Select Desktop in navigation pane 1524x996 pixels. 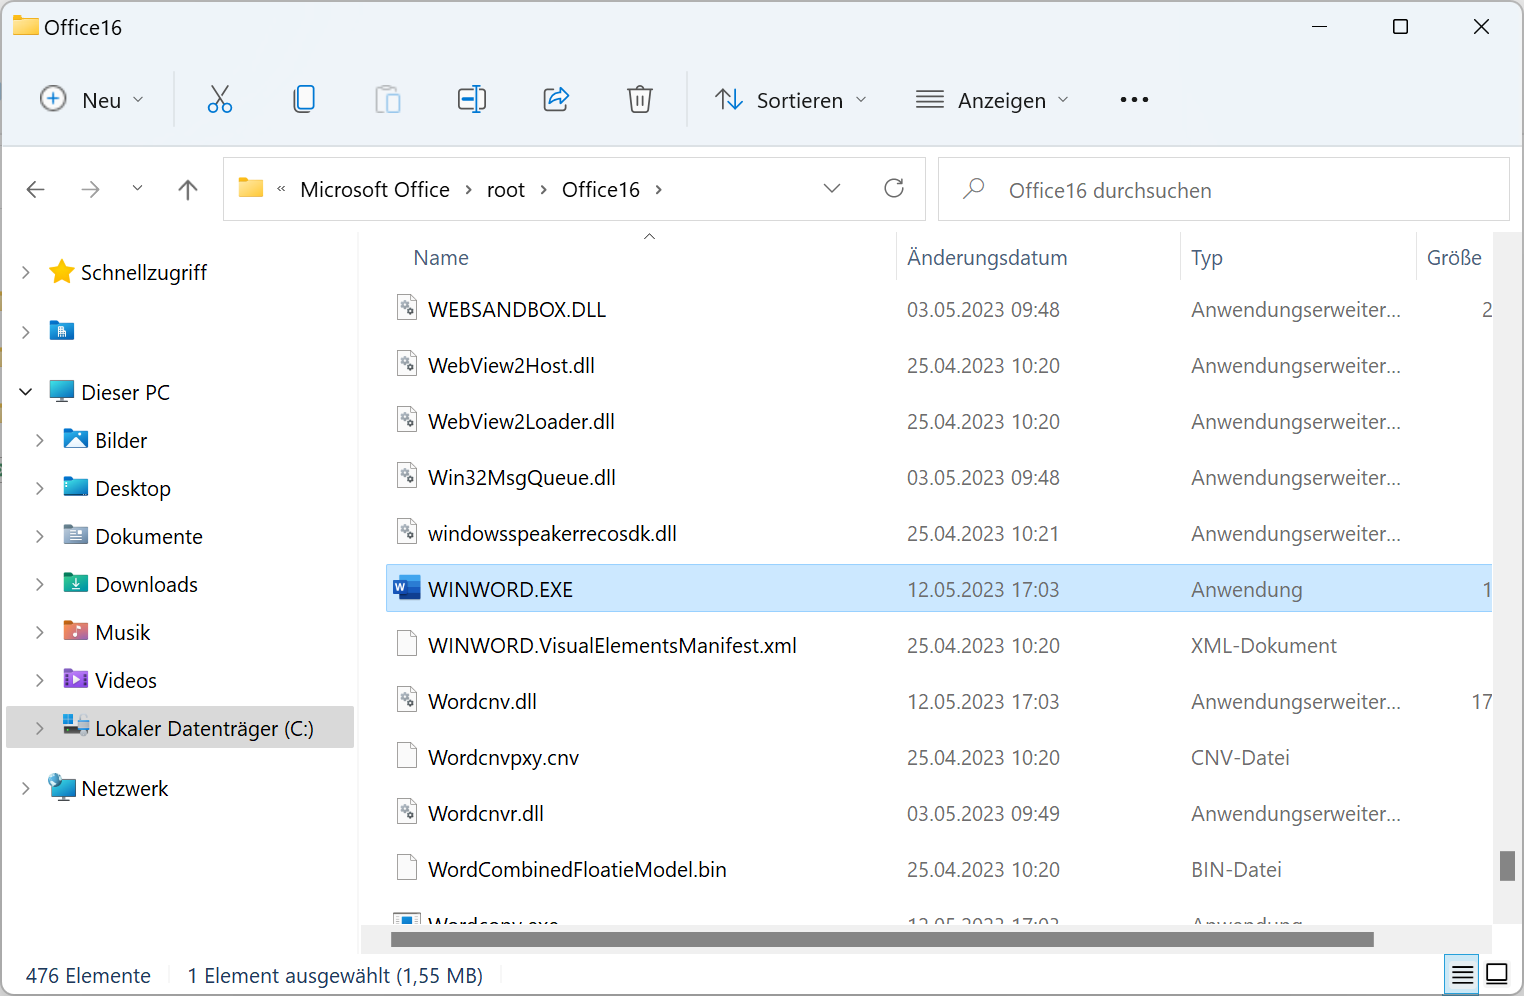(133, 488)
